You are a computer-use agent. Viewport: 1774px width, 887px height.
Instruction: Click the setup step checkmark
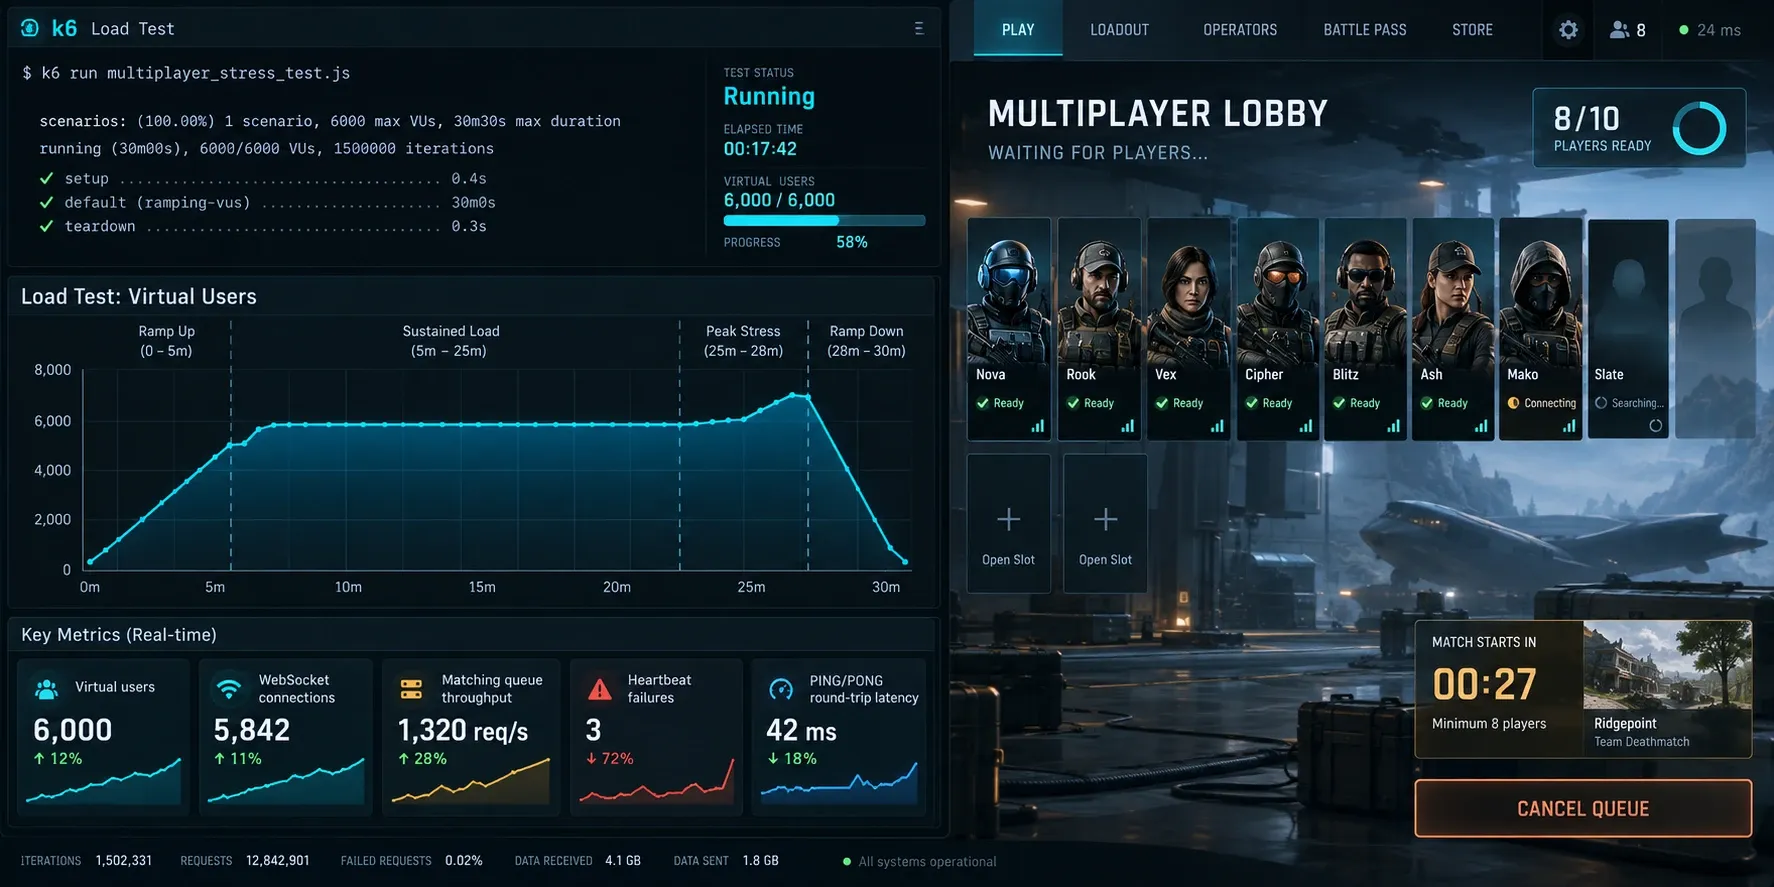[x=46, y=178]
